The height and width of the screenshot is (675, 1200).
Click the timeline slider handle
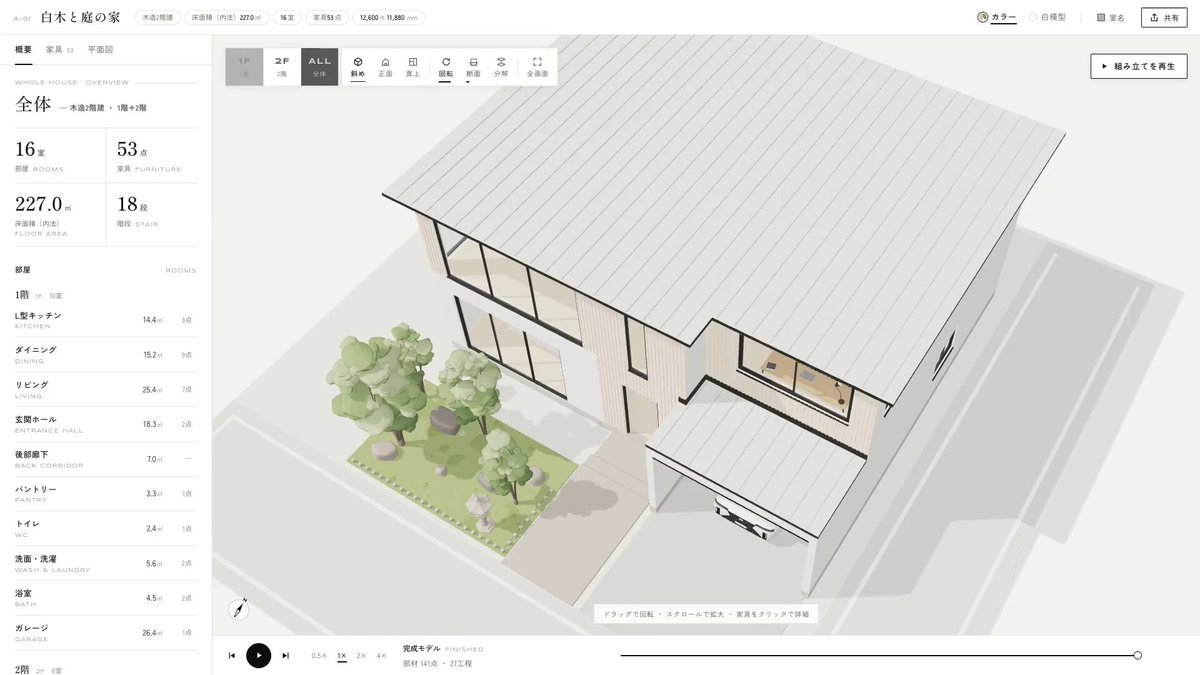pos(1137,655)
